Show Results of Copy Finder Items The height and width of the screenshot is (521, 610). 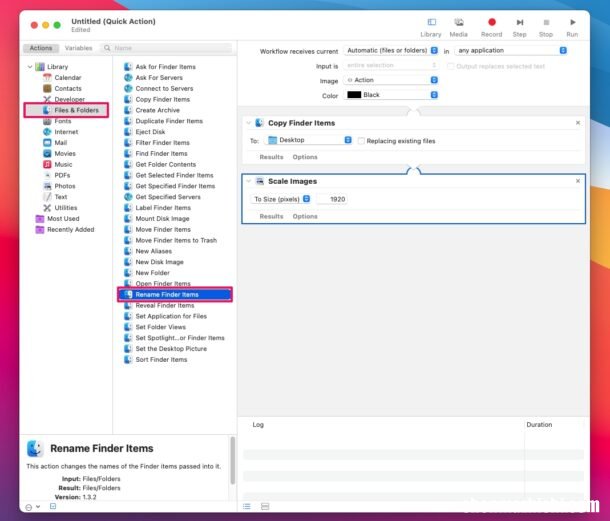[x=271, y=157]
